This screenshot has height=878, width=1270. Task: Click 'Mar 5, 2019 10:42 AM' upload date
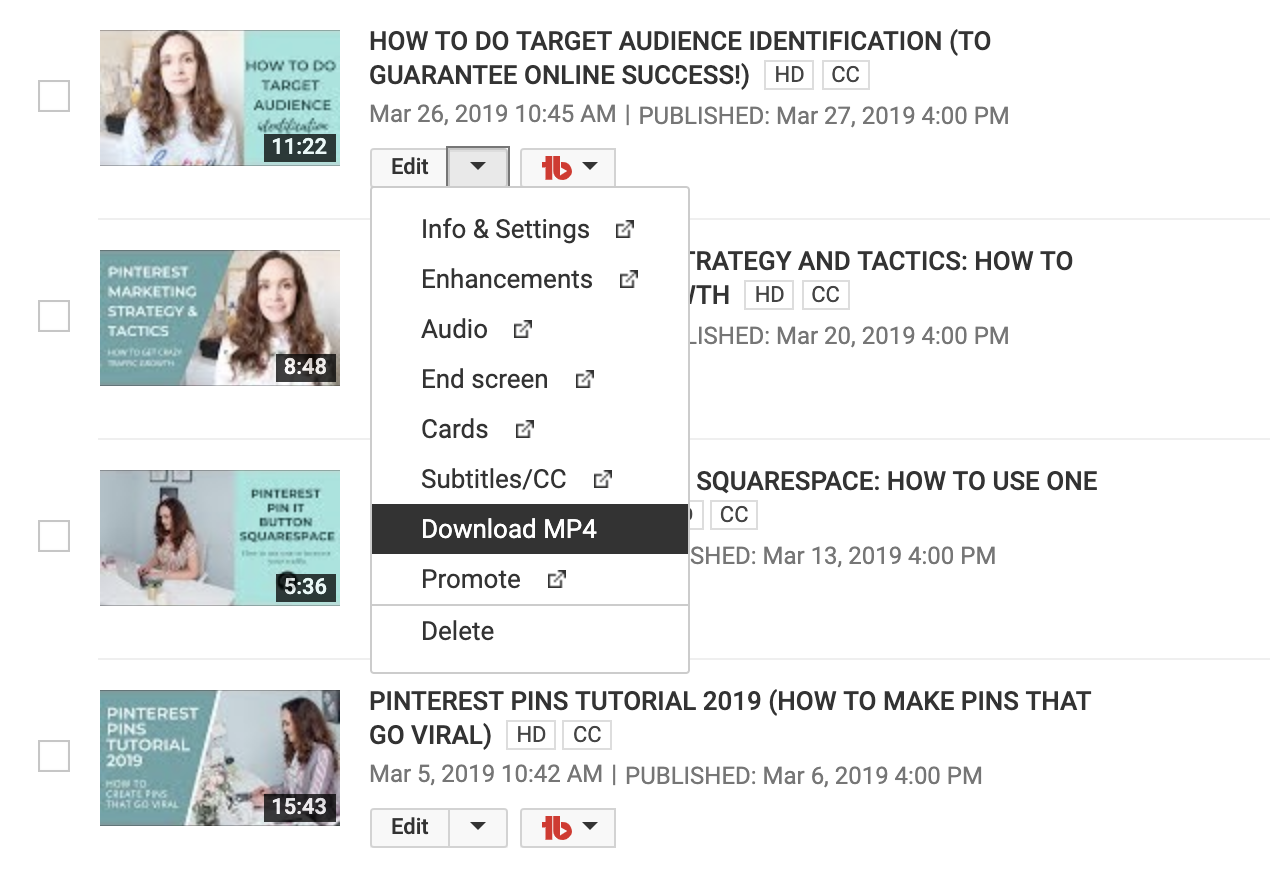click(x=486, y=775)
